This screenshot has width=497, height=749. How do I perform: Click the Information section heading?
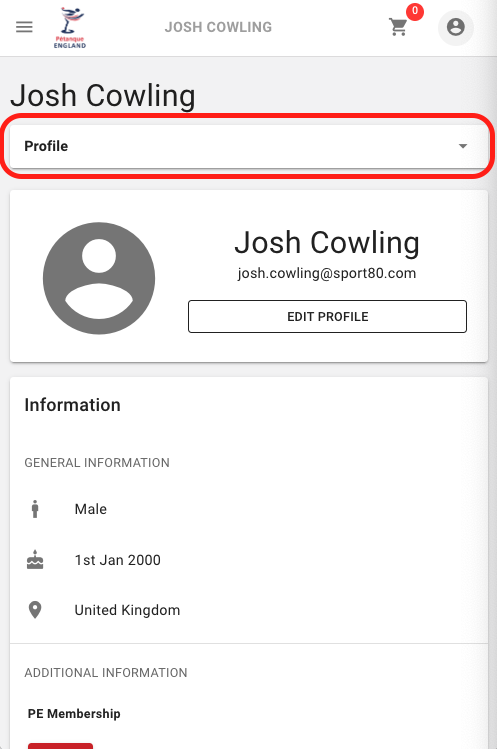coord(73,405)
